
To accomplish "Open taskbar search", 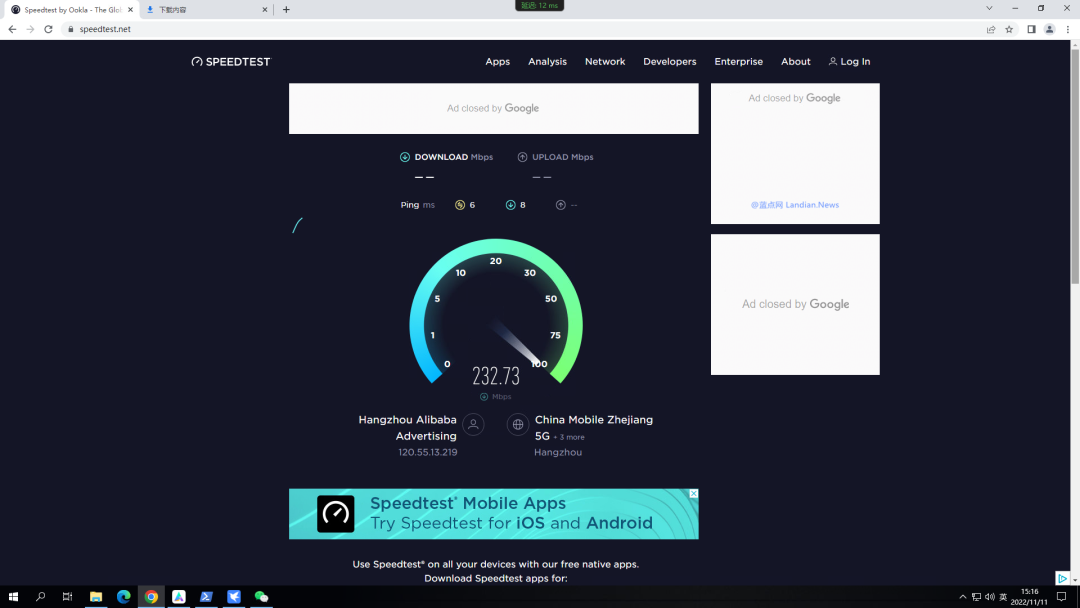I will 41,596.
